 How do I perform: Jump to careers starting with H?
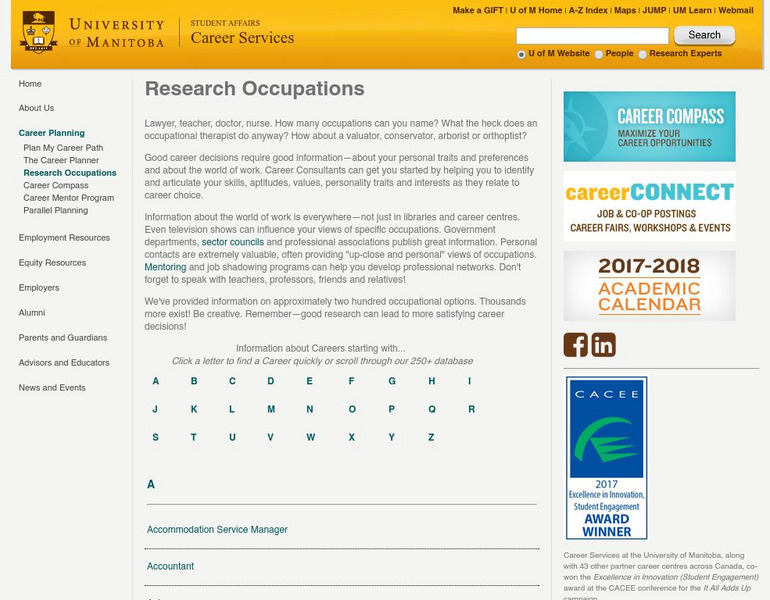click(432, 381)
